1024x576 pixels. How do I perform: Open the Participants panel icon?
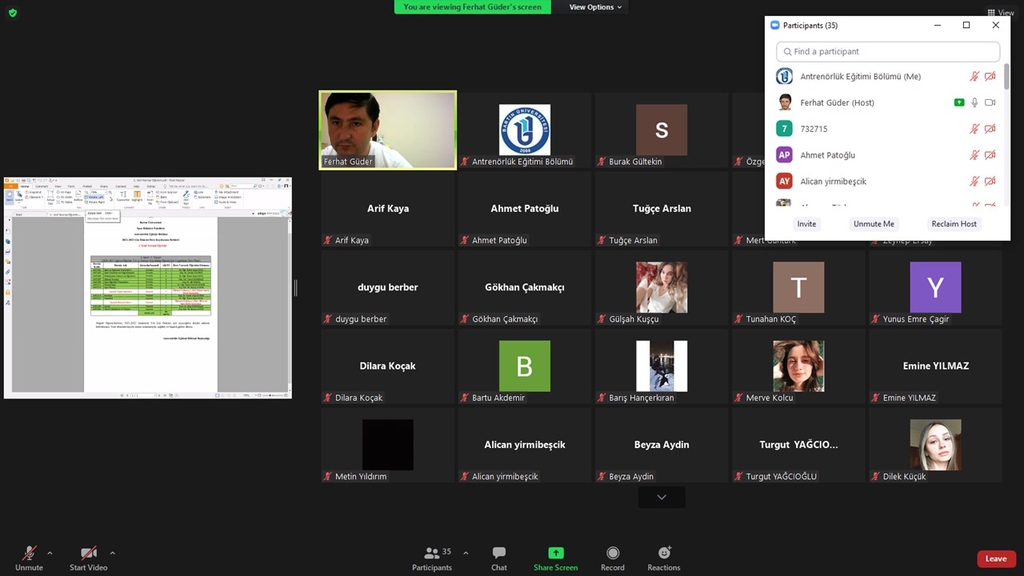[431, 553]
